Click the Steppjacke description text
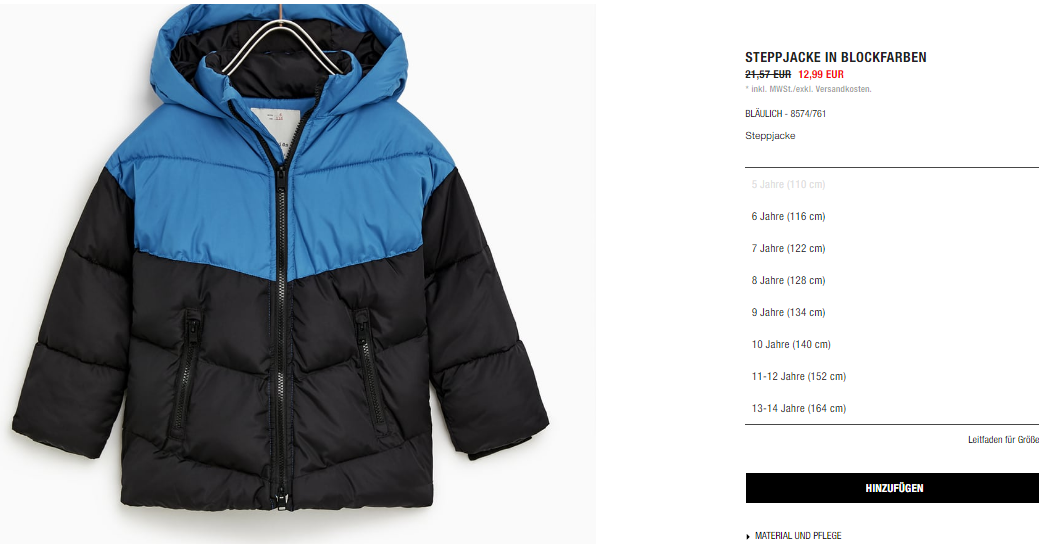 [x=770, y=136]
